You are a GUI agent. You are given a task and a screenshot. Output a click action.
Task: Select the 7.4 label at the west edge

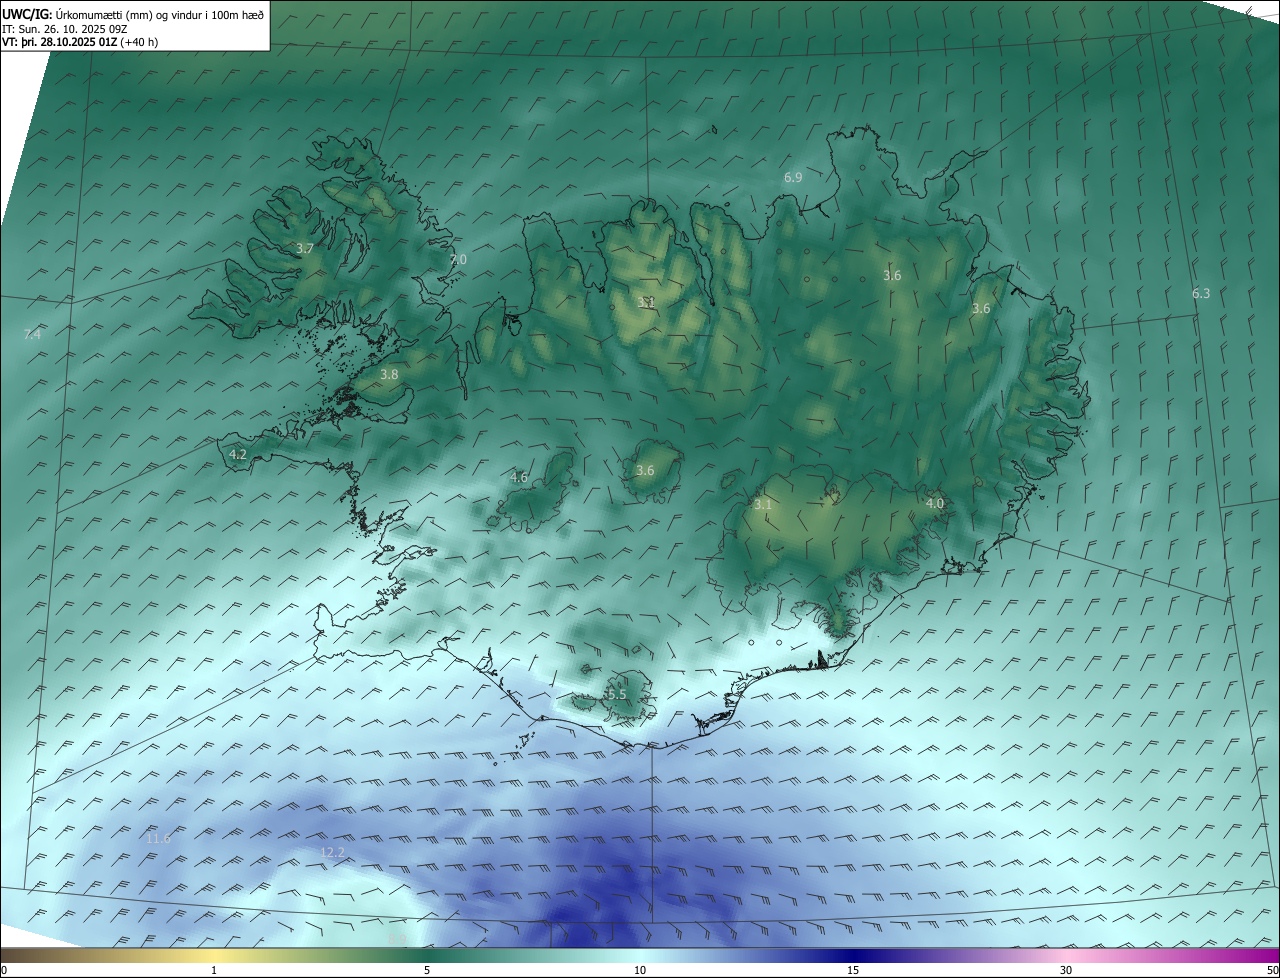point(32,334)
